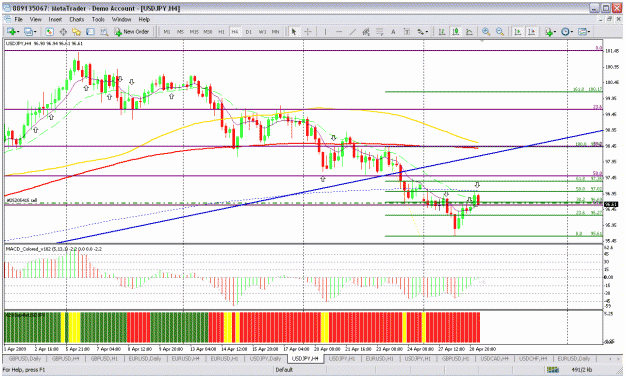Click the New Order button
625x376 pixels.
pyautogui.click(x=132, y=31)
